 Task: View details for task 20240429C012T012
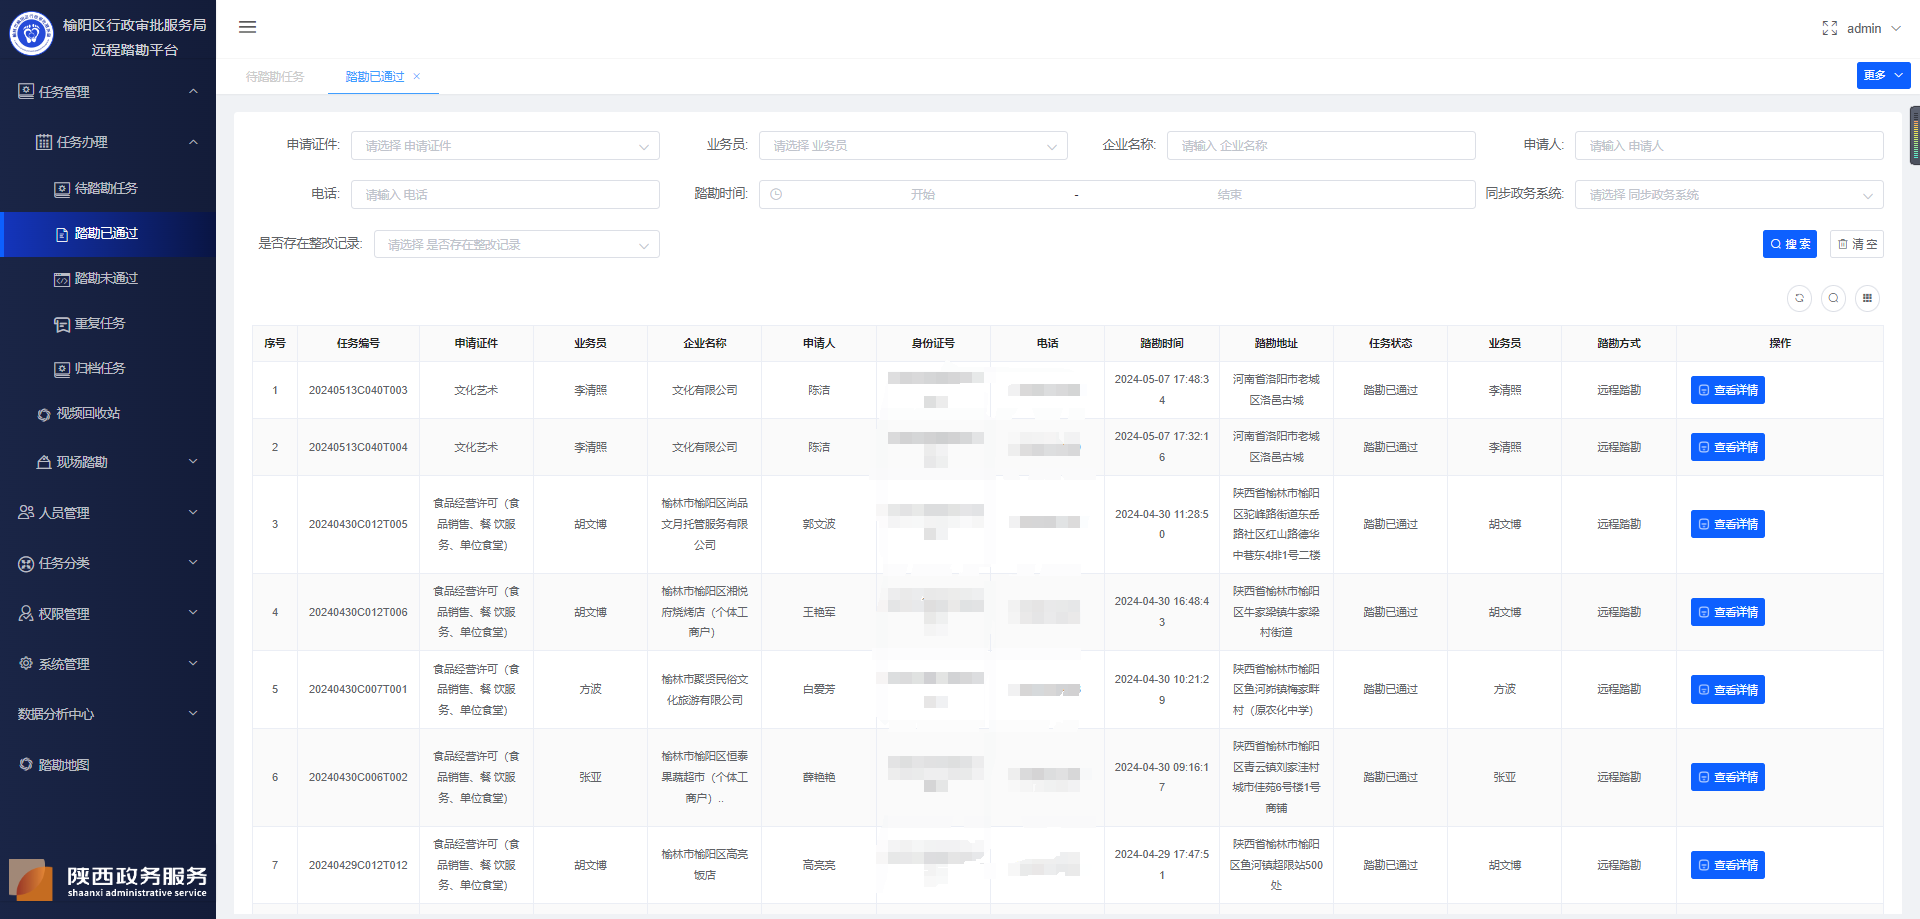1728,865
